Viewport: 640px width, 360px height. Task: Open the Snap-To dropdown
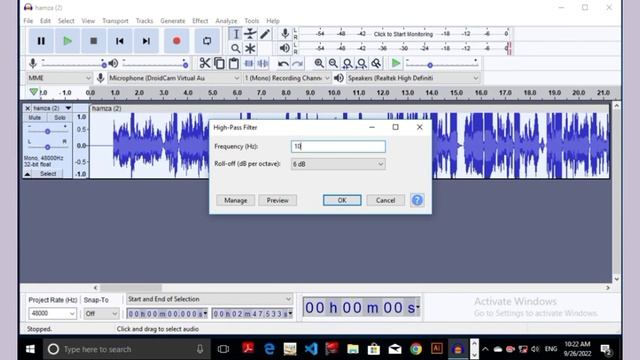coord(101,313)
